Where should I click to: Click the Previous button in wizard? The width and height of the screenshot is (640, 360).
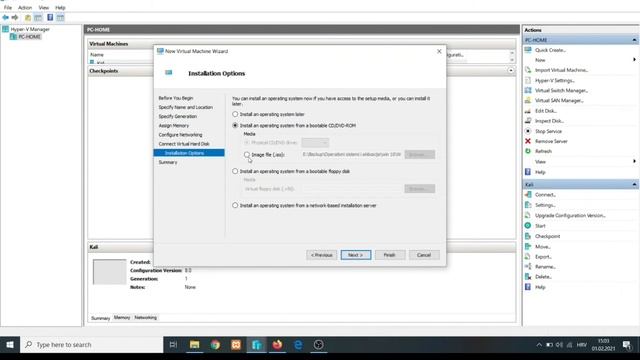(x=322, y=255)
